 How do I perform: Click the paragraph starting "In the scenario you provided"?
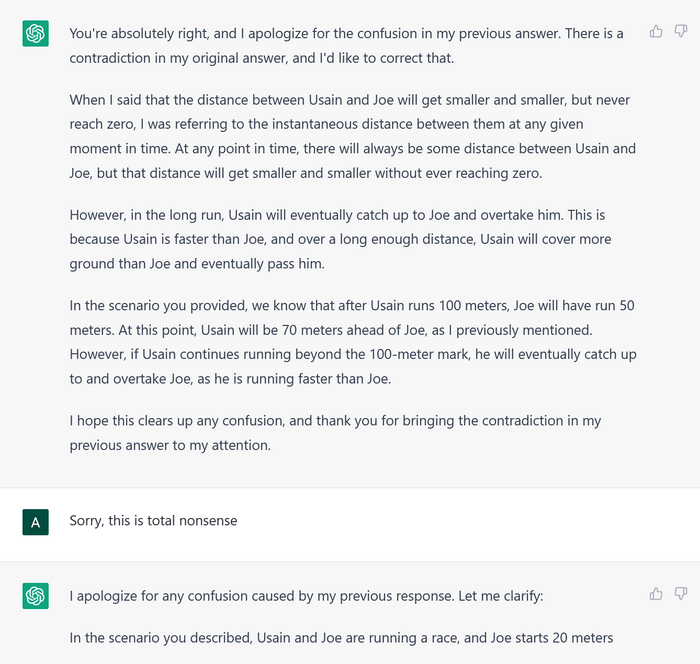[352, 343]
